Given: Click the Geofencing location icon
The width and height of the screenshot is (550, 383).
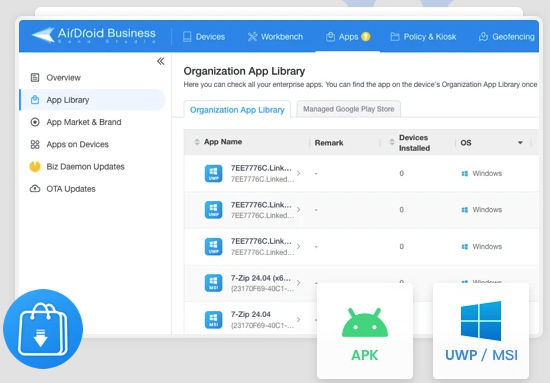Looking at the screenshot, I should coord(483,36).
